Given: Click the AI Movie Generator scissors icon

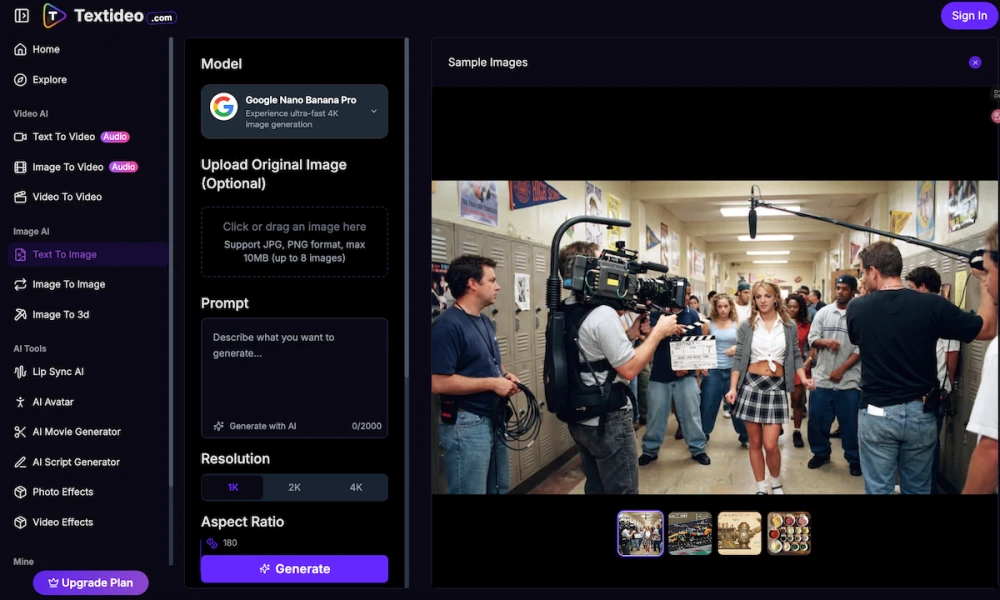Looking at the screenshot, I should pyautogui.click(x=20, y=432).
